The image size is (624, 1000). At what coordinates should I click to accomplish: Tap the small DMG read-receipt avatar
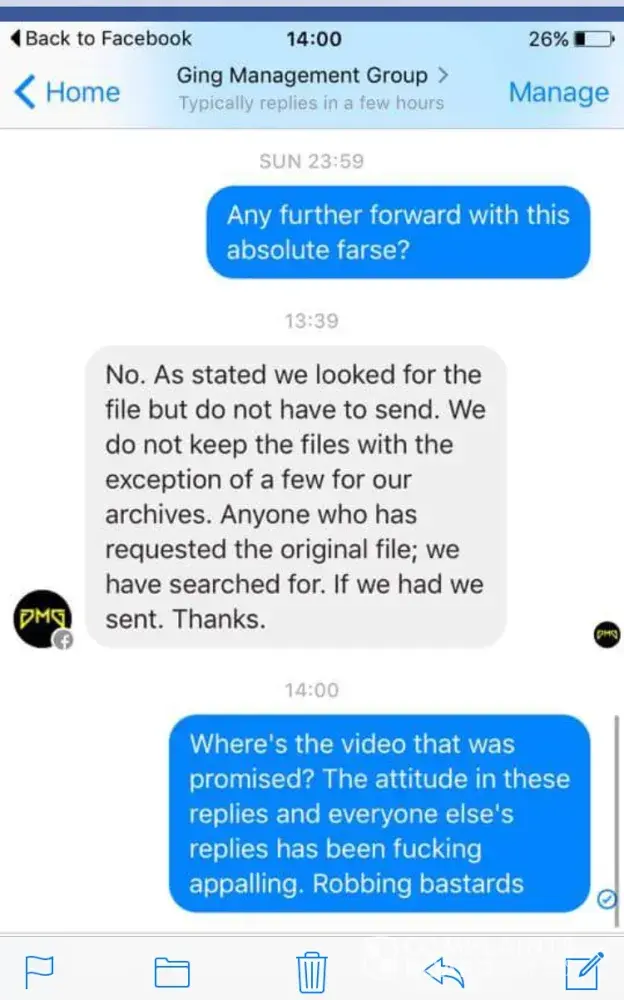click(607, 634)
